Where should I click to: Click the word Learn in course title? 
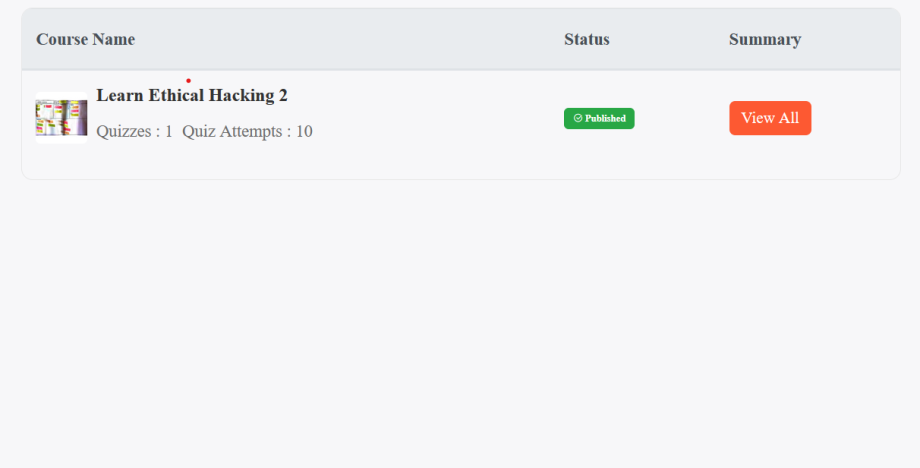(120, 96)
